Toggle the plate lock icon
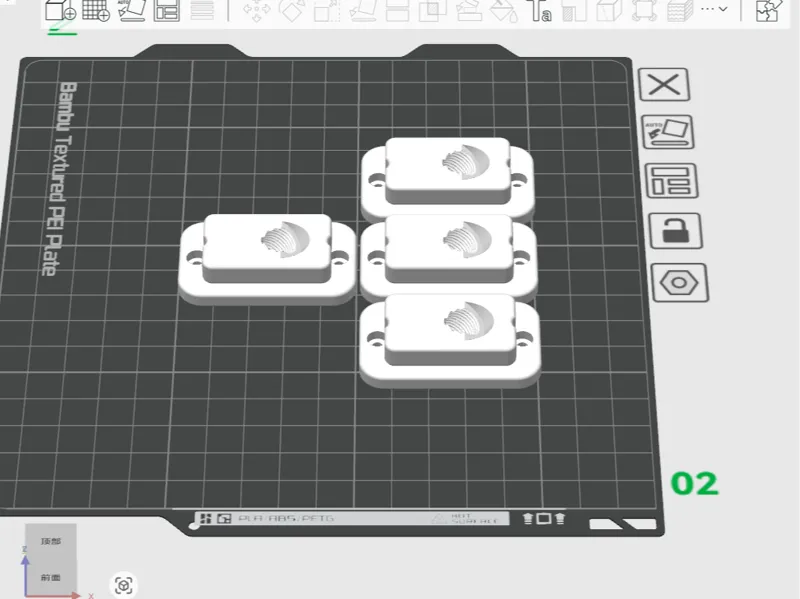The image size is (800, 599). (x=676, y=231)
